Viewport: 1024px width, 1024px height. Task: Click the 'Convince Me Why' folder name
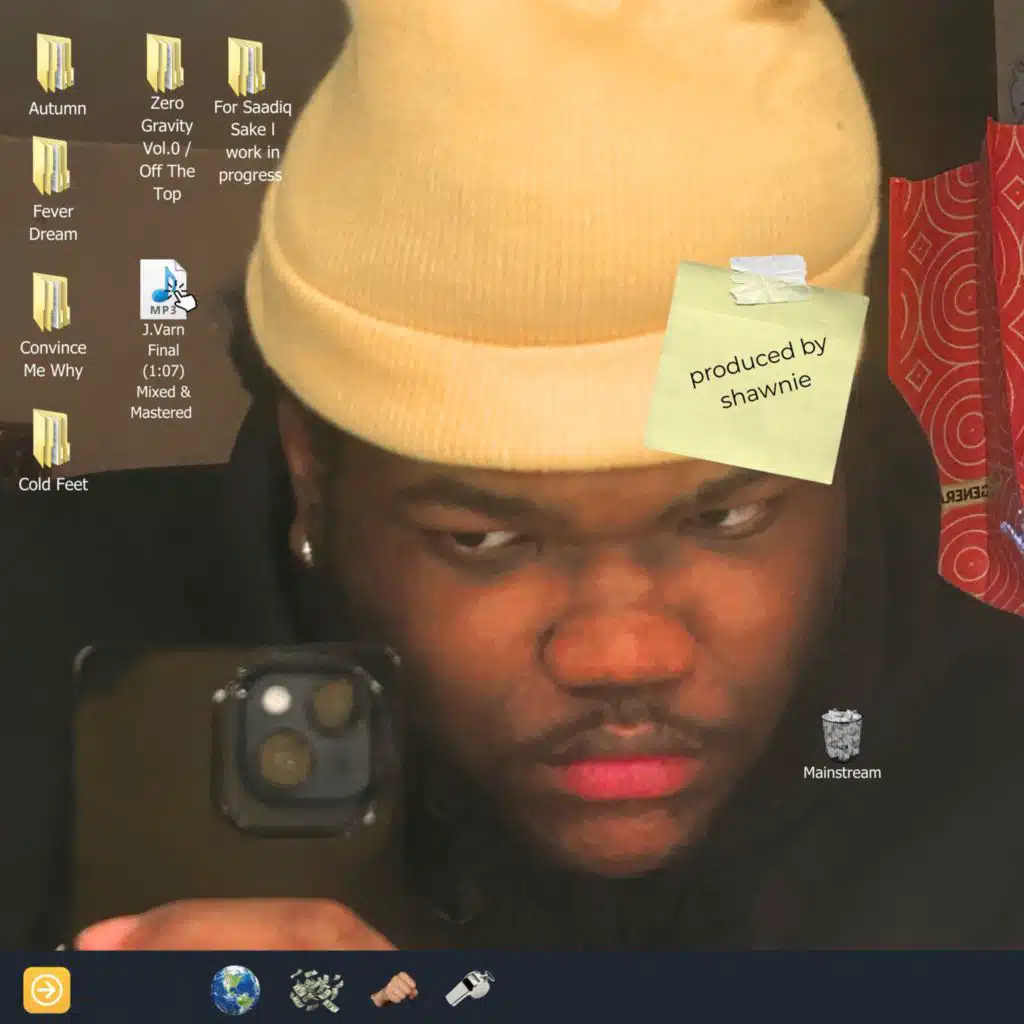(53, 359)
